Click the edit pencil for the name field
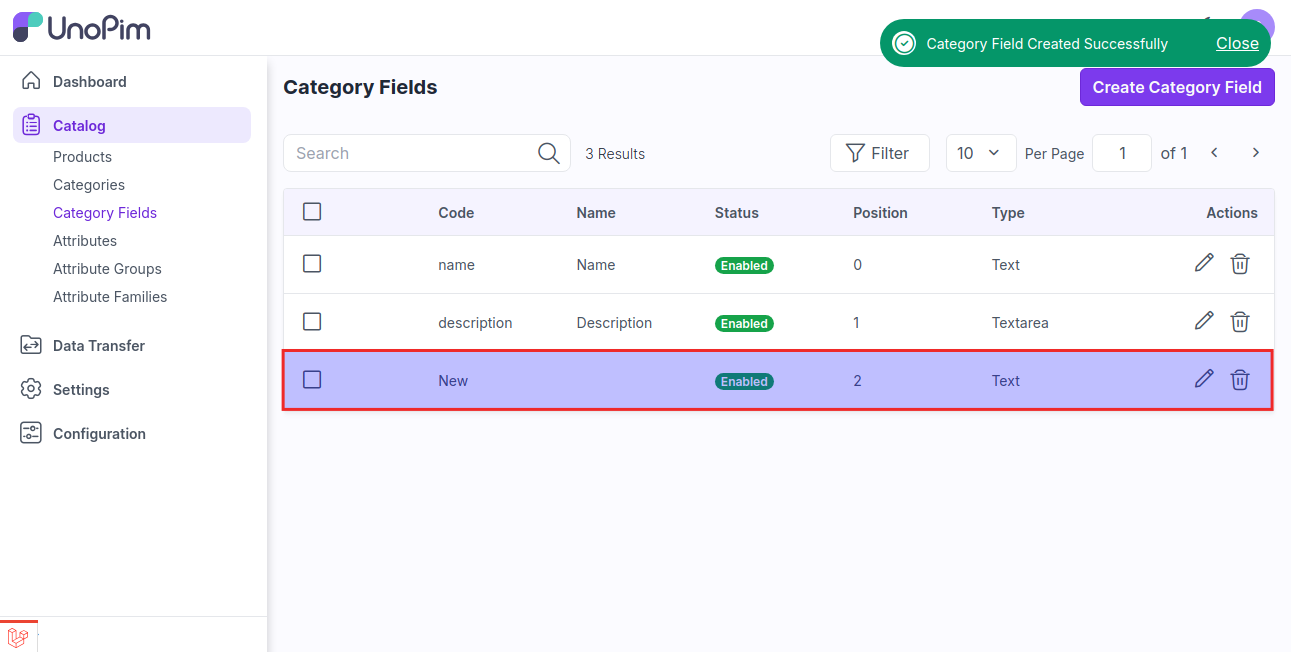 [x=1204, y=263]
